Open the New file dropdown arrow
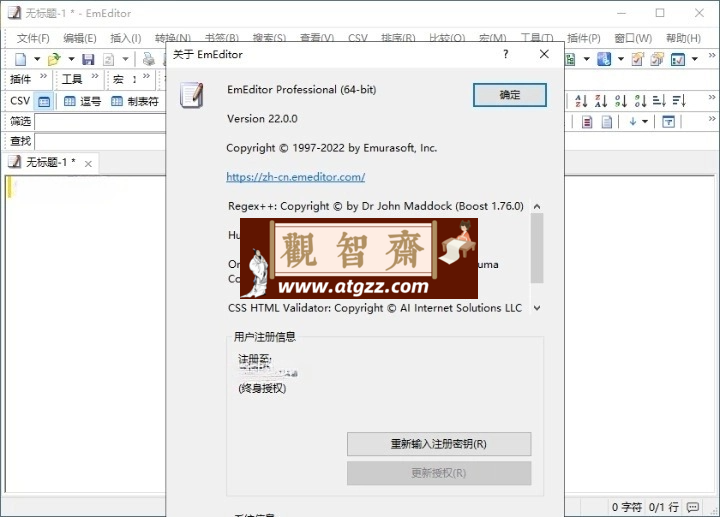Viewport: 720px width, 517px height. pyautogui.click(x=37, y=59)
